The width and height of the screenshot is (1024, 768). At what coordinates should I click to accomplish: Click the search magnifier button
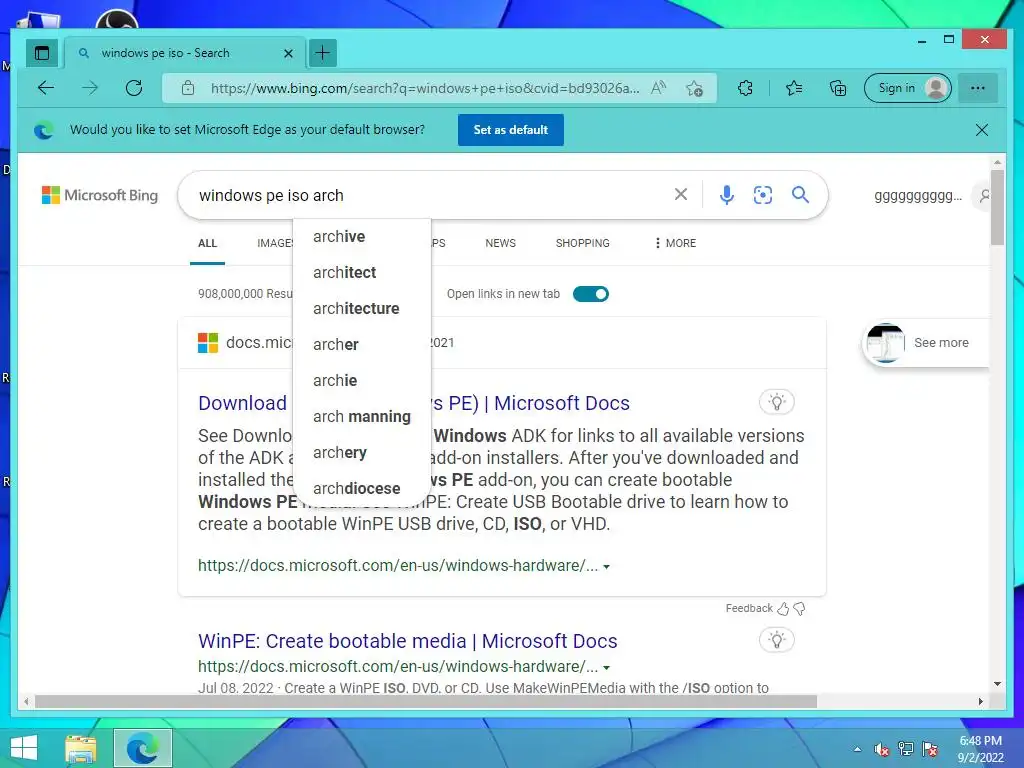[x=800, y=195]
